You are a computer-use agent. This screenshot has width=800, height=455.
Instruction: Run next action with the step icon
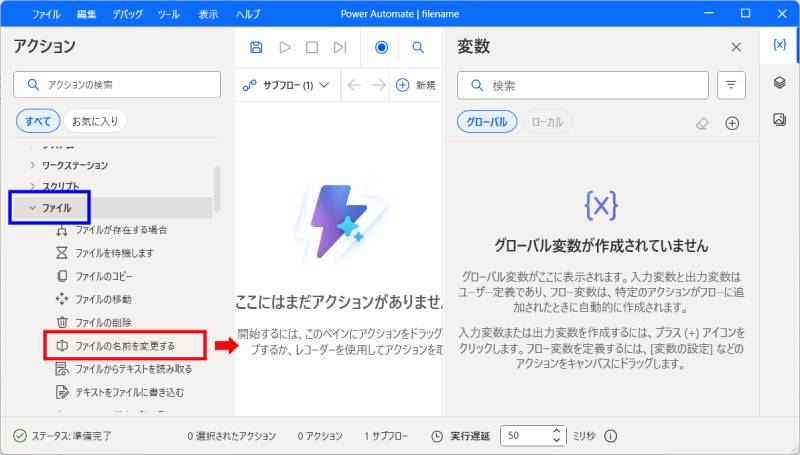click(x=340, y=47)
